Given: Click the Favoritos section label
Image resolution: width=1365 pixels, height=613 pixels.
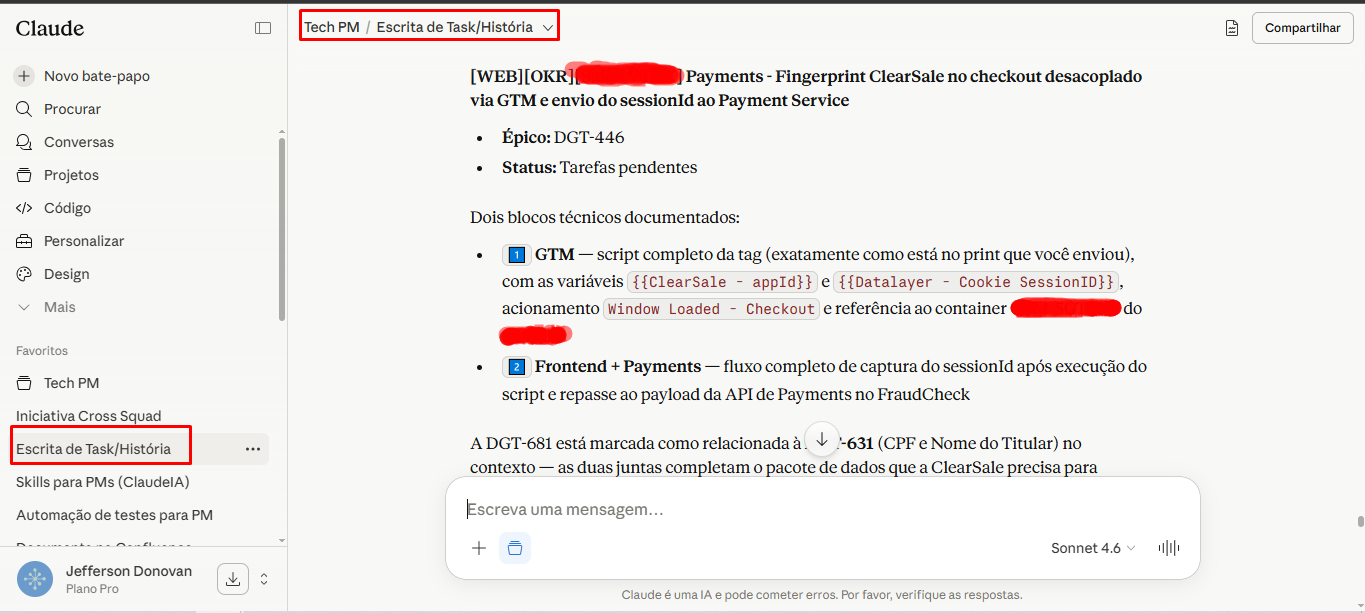Looking at the screenshot, I should click(x=42, y=351).
